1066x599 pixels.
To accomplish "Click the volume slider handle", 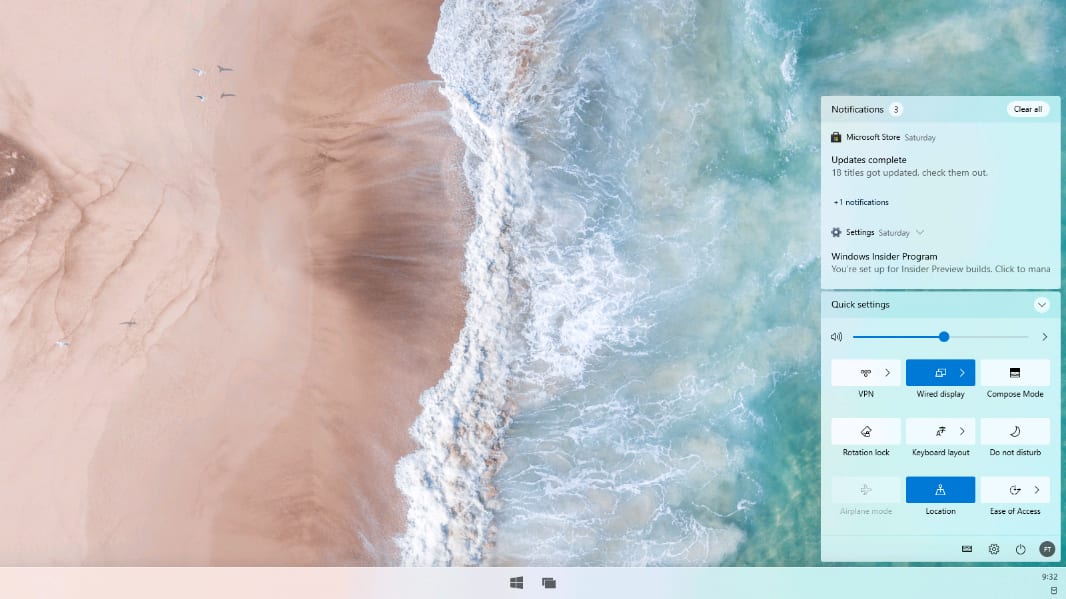I will 944,337.
